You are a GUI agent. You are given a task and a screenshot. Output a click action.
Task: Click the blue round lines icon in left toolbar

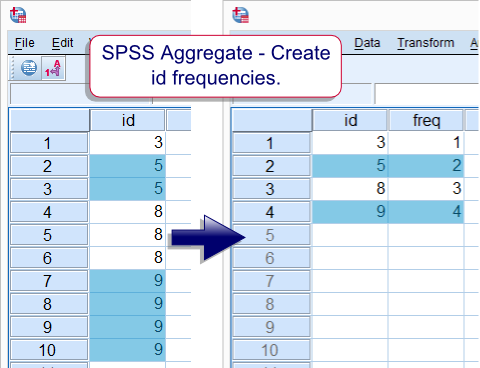[x=29, y=68]
